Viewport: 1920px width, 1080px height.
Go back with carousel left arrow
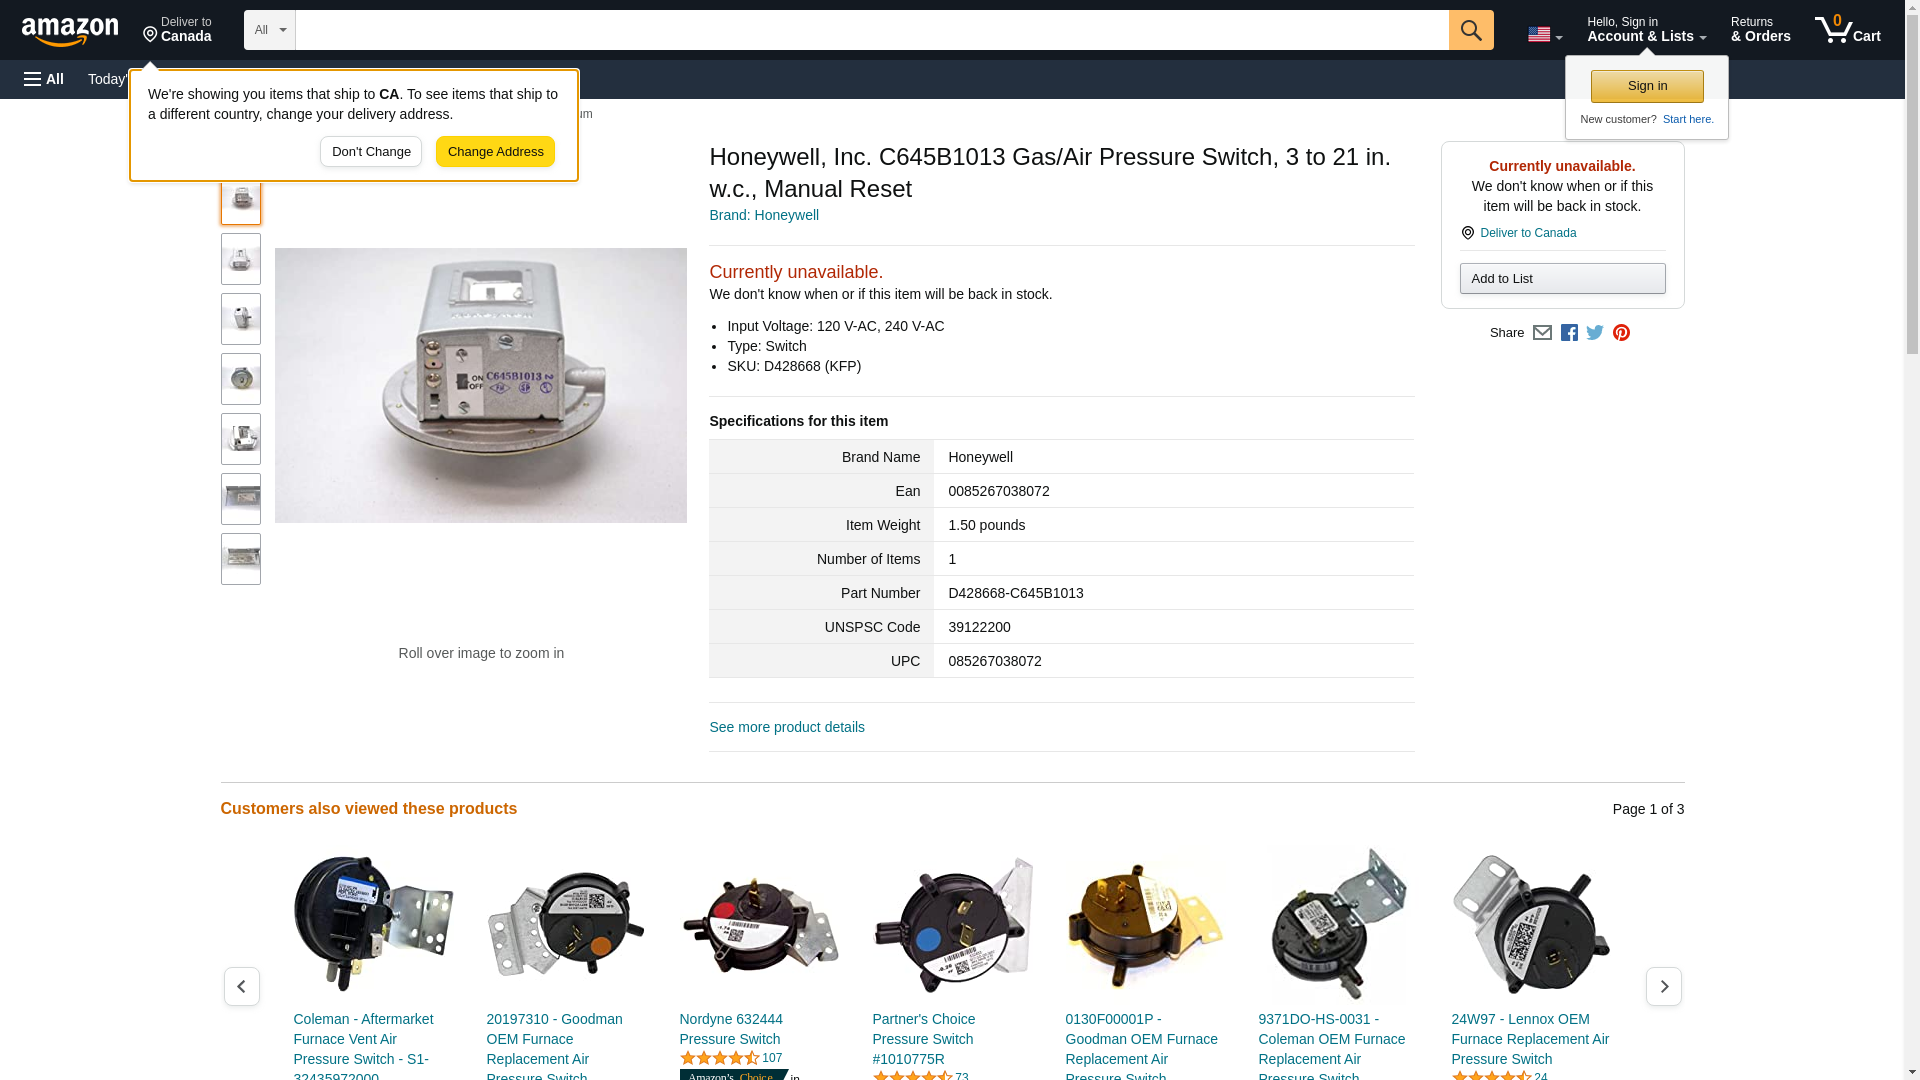click(241, 986)
